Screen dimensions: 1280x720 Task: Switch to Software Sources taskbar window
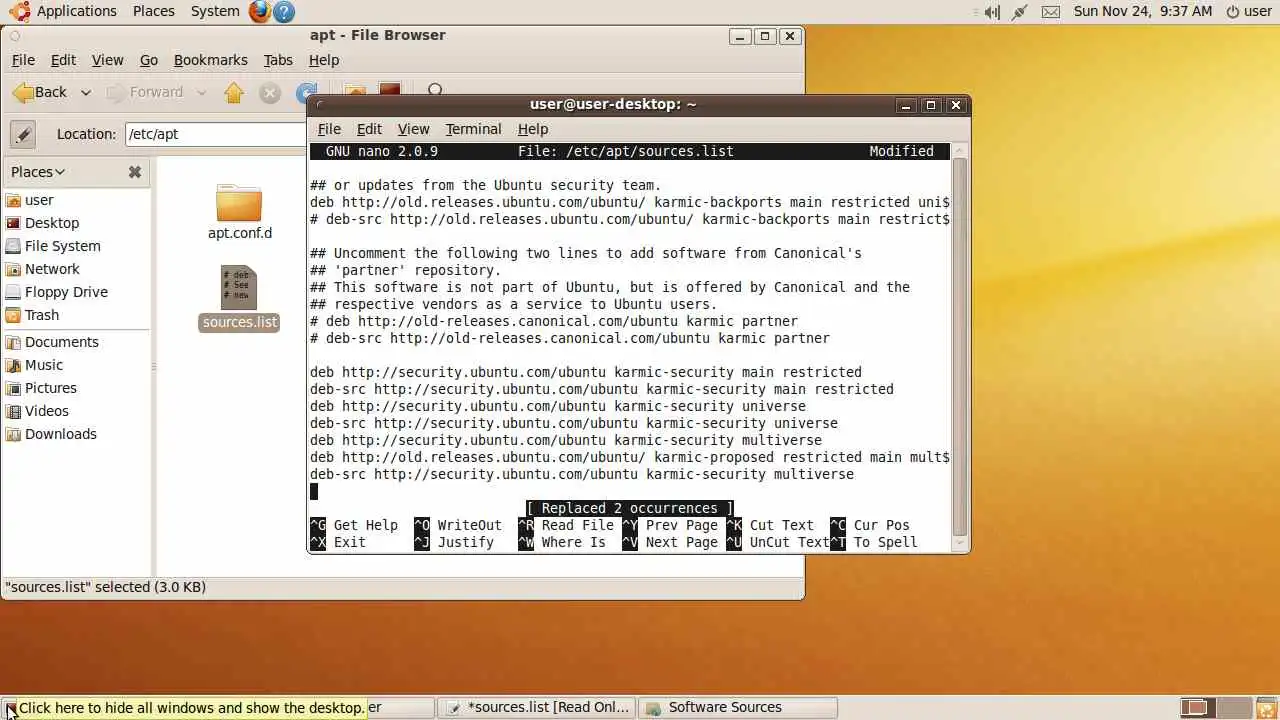pyautogui.click(x=737, y=707)
